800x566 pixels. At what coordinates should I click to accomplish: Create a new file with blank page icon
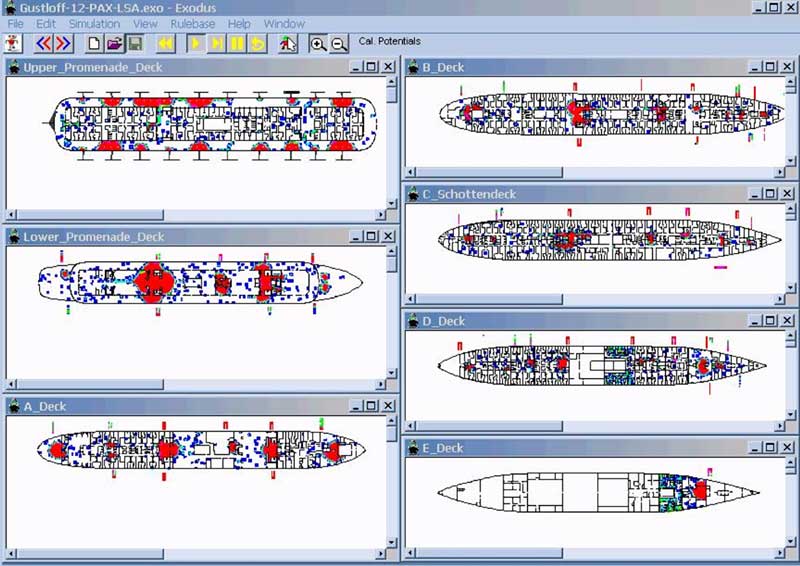pos(94,43)
